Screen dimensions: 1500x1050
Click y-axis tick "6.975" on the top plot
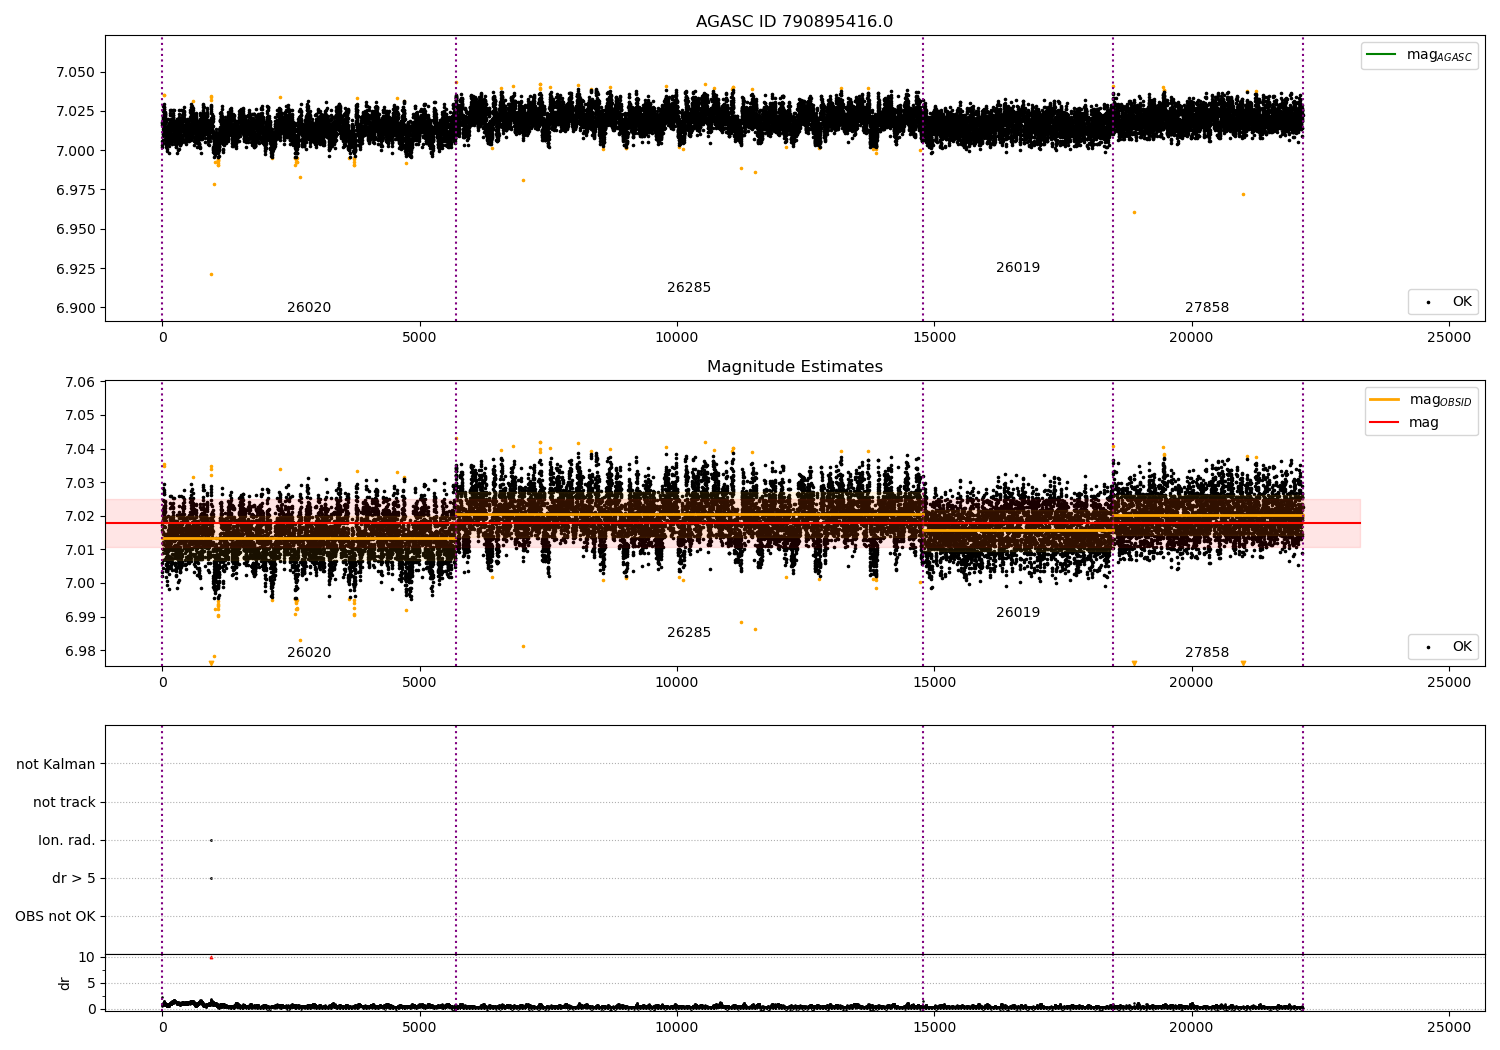[75, 190]
